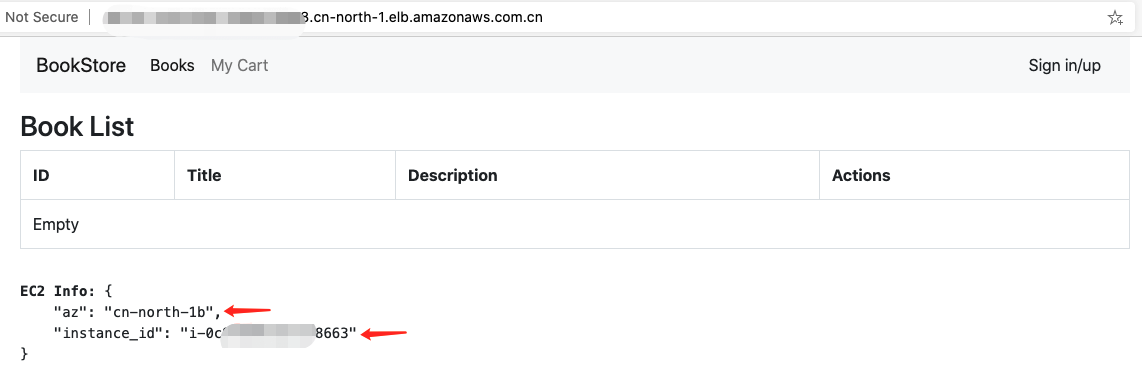This screenshot has height=367, width=1142.
Task: Go to the Books nav item
Action: click(172, 66)
